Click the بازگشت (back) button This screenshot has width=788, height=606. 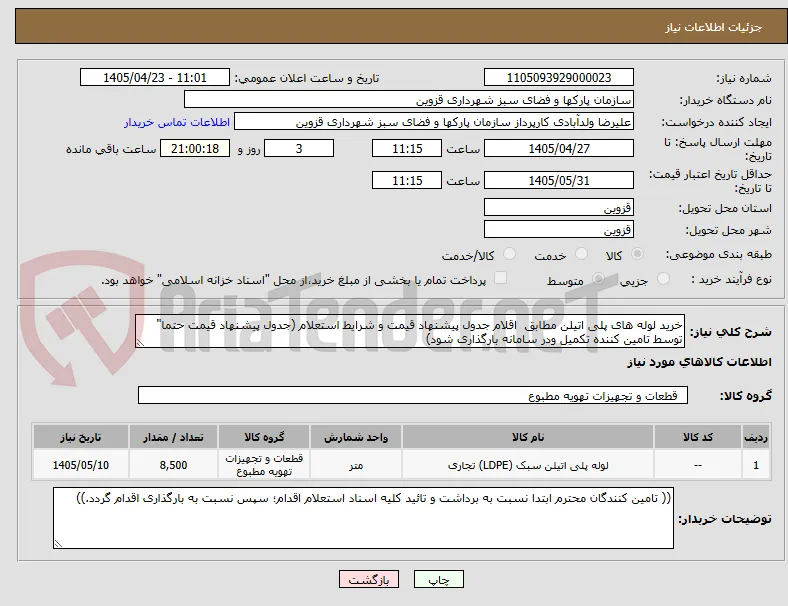(369, 579)
